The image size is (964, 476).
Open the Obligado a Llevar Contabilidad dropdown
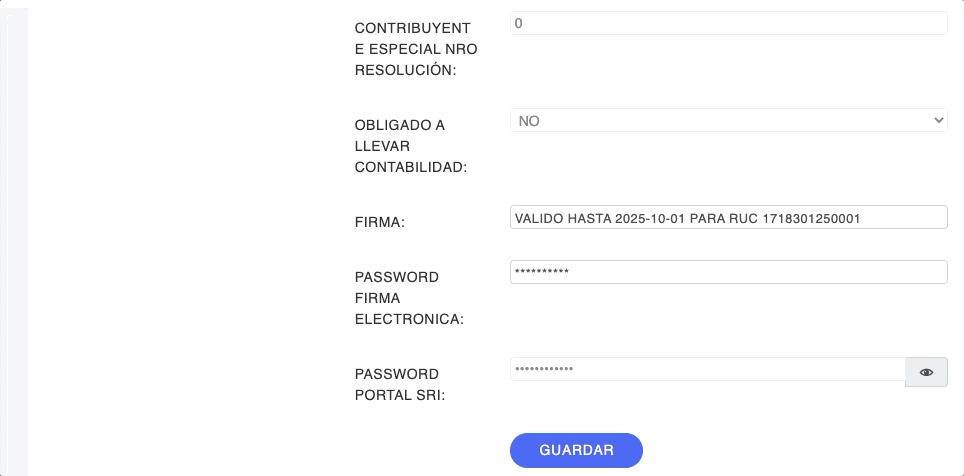pyautogui.click(x=728, y=121)
